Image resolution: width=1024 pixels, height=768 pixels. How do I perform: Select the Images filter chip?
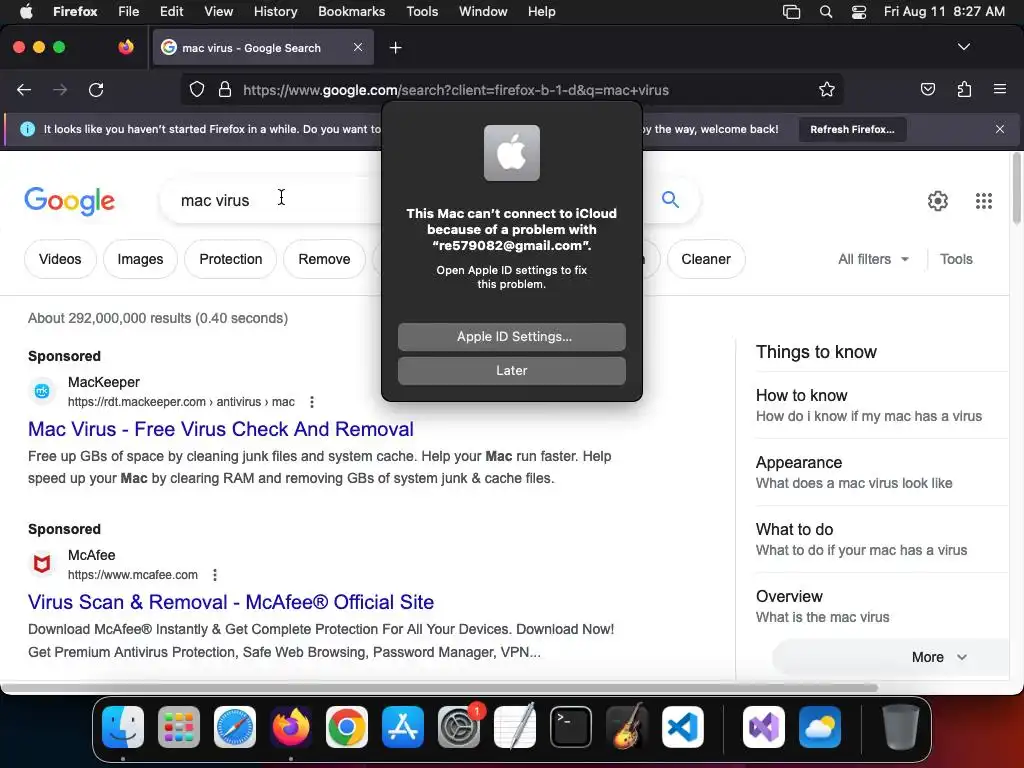point(140,259)
